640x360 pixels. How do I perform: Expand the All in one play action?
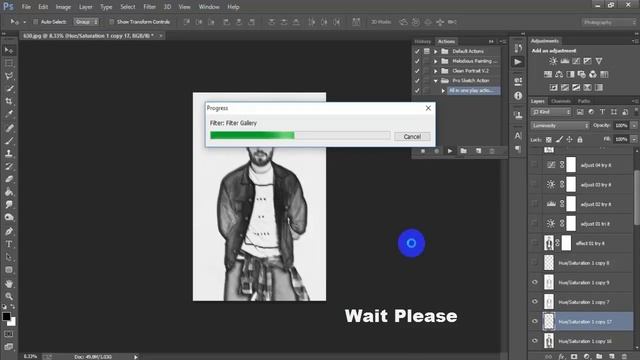click(443, 91)
